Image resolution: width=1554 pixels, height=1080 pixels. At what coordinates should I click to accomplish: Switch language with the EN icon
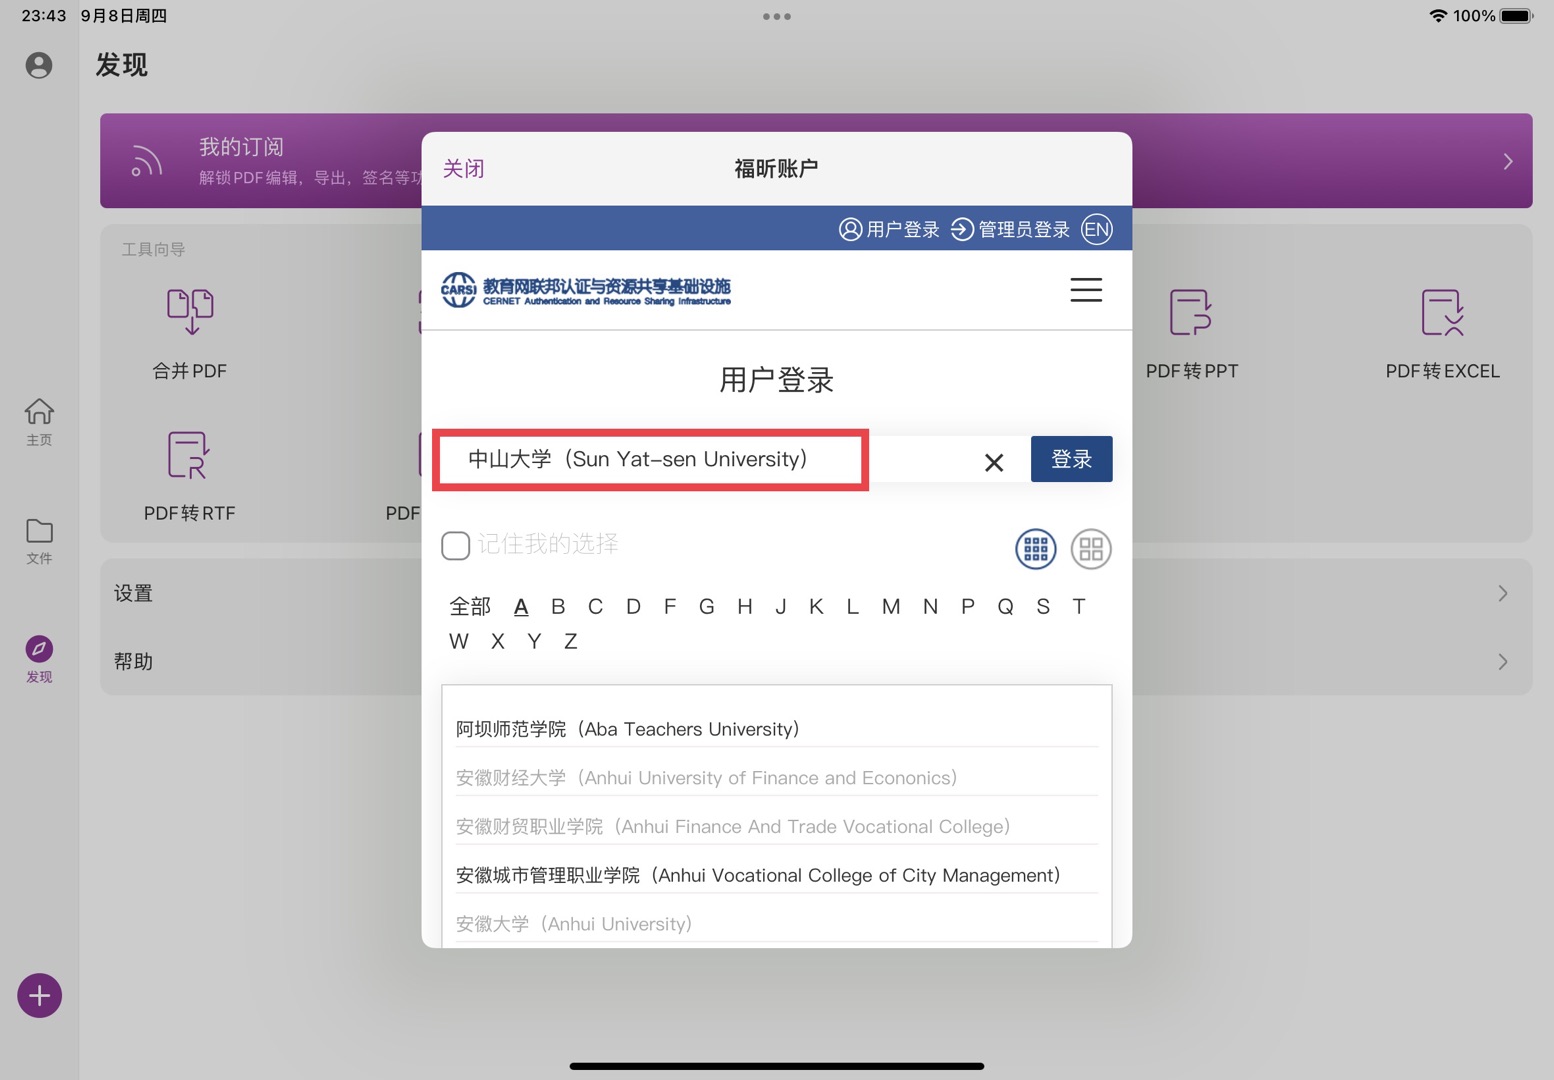pyautogui.click(x=1097, y=229)
